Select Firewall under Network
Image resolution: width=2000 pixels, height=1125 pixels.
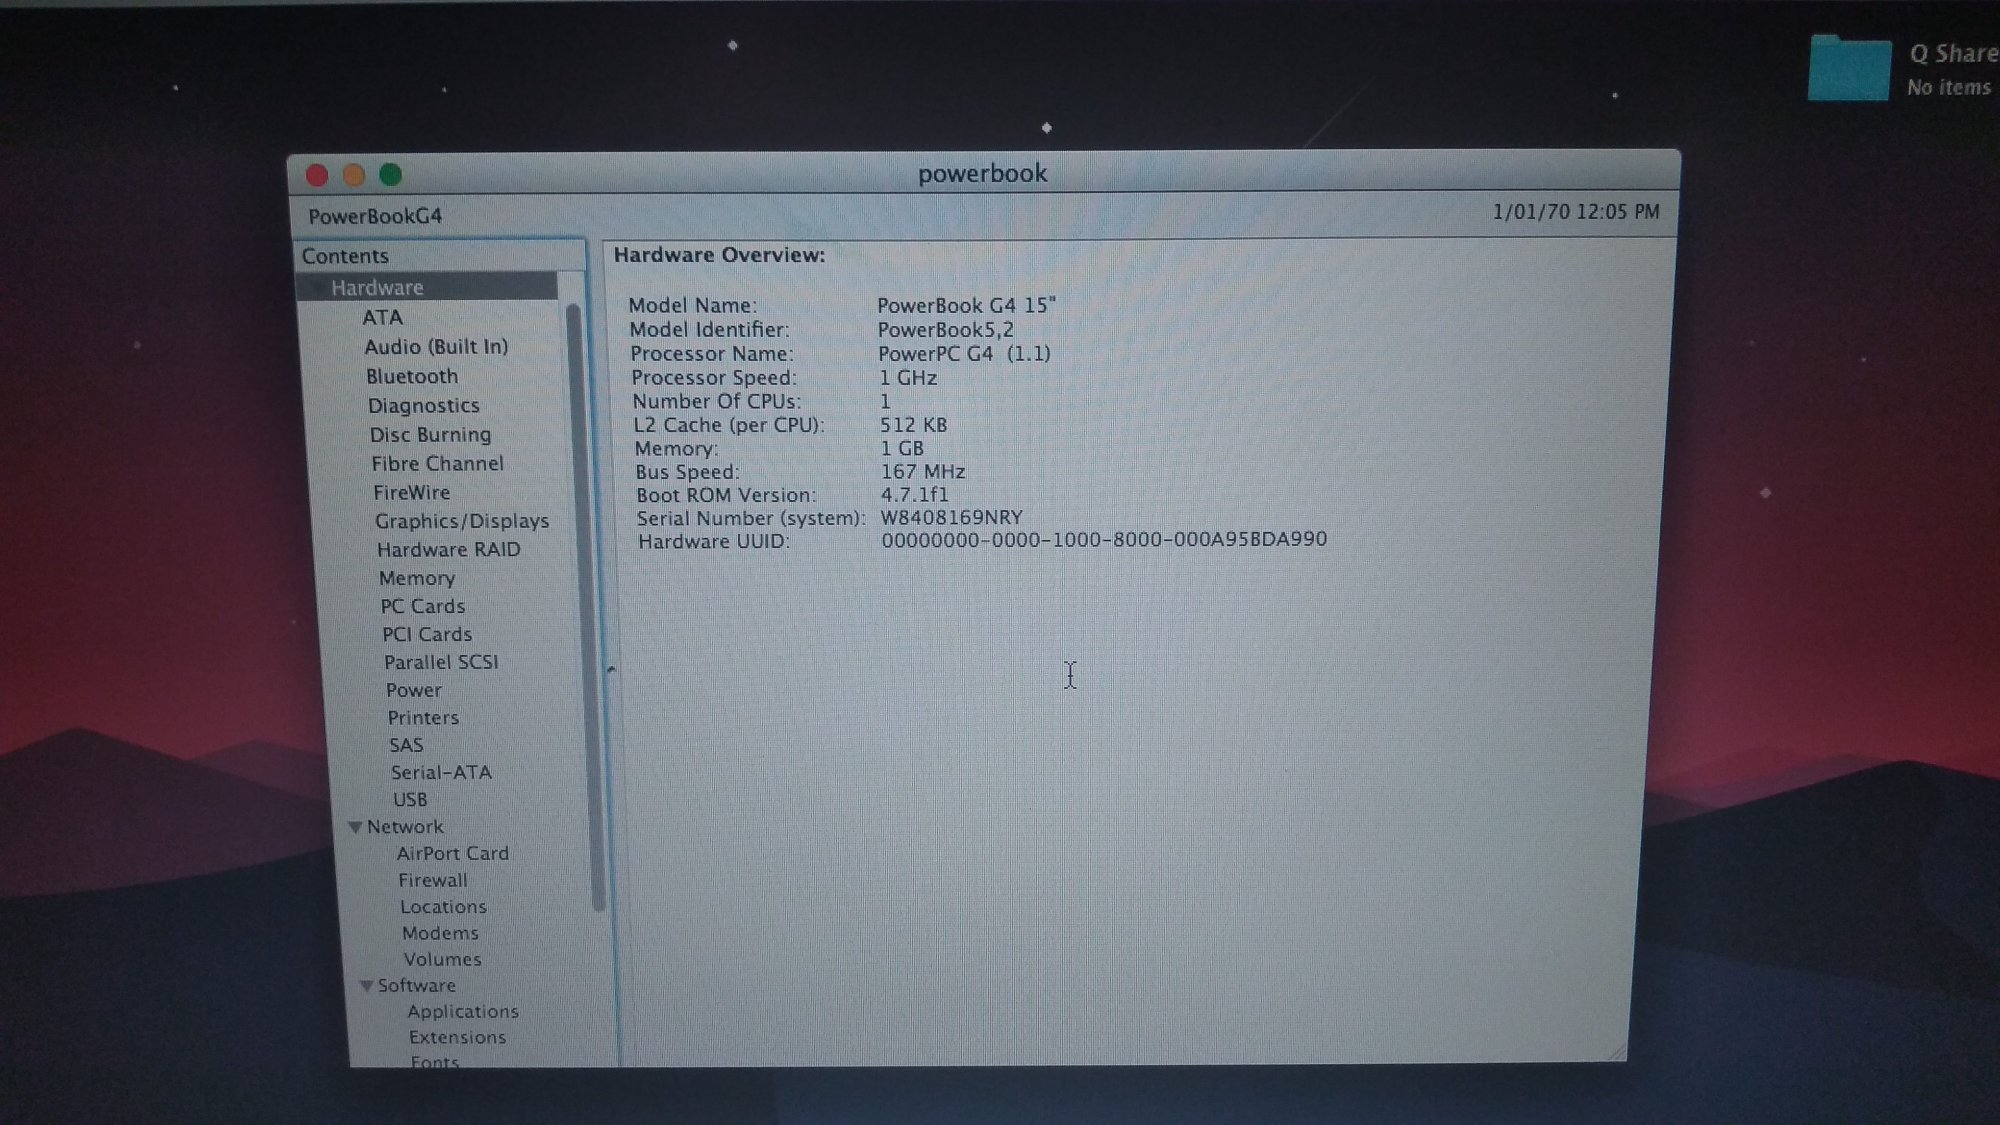pos(432,881)
